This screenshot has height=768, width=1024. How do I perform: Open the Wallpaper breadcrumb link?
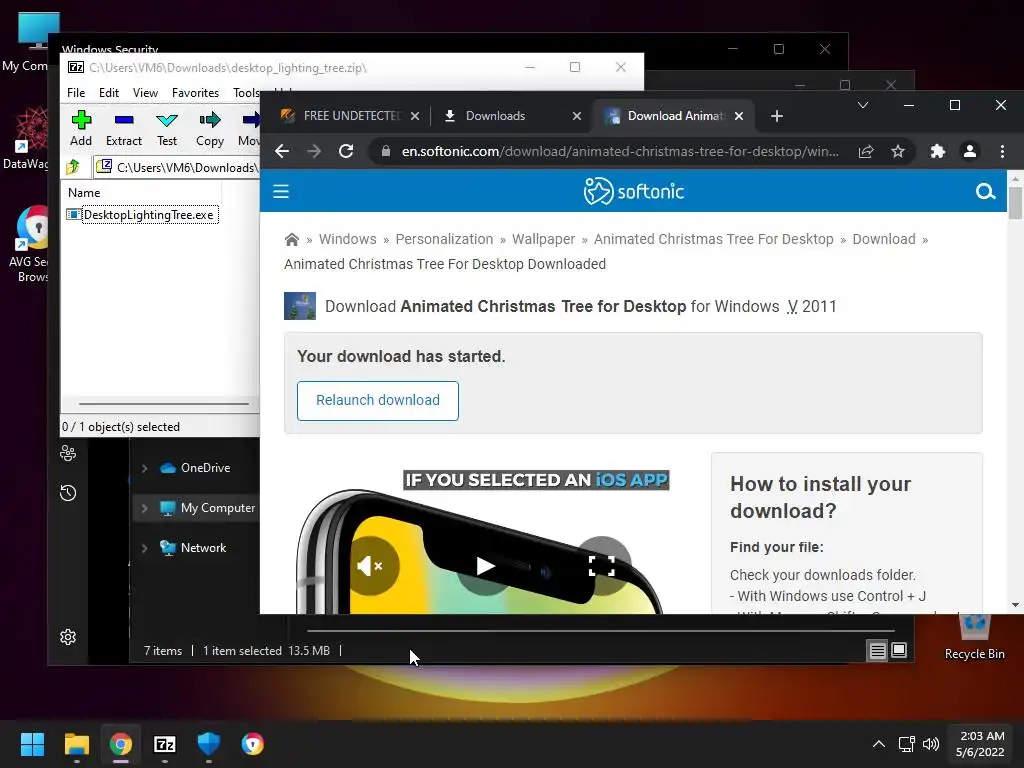pyautogui.click(x=543, y=239)
